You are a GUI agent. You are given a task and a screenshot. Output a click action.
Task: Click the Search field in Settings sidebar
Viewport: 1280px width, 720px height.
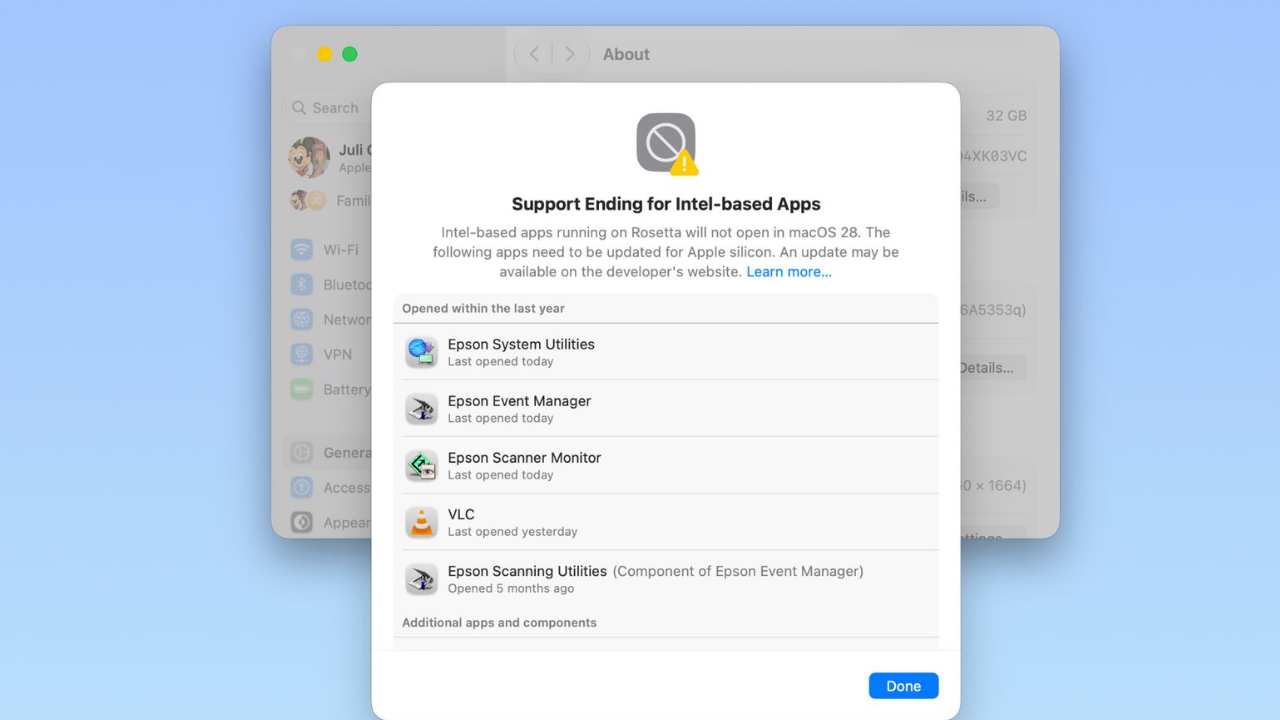[327, 108]
